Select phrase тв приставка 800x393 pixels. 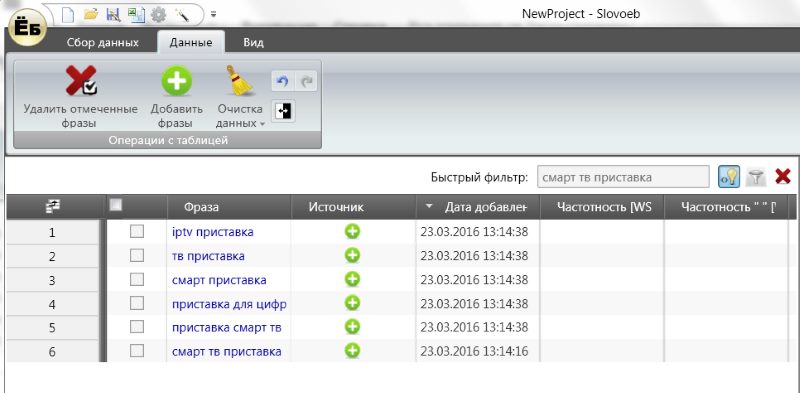tap(208, 256)
